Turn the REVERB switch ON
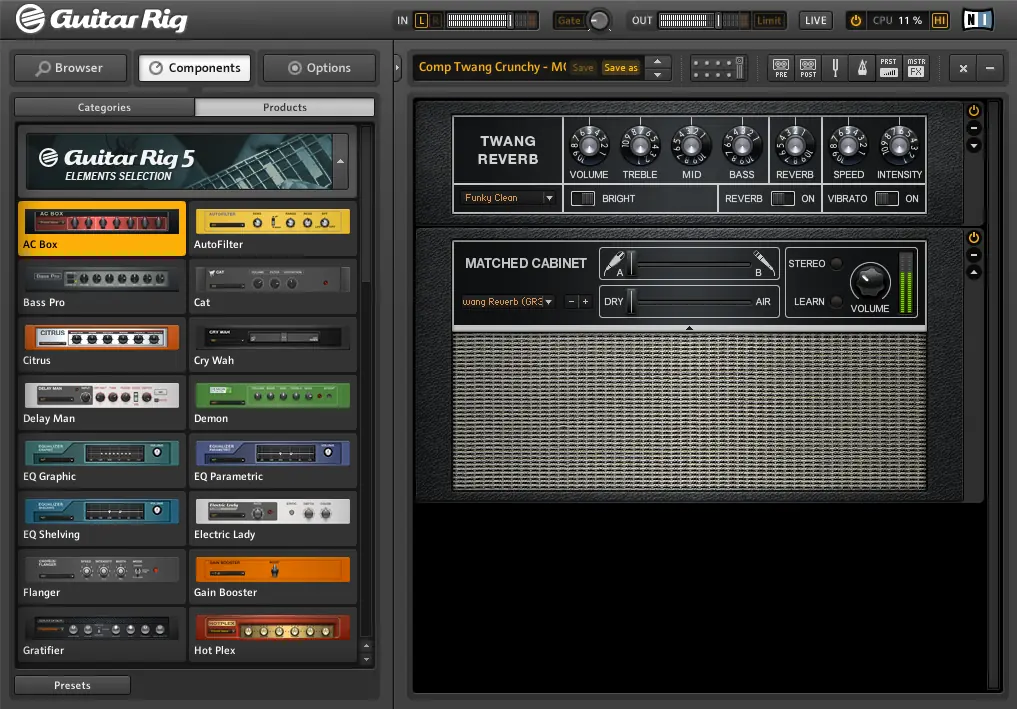The image size is (1017, 709). pyautogui.click(x=783, y=198)
